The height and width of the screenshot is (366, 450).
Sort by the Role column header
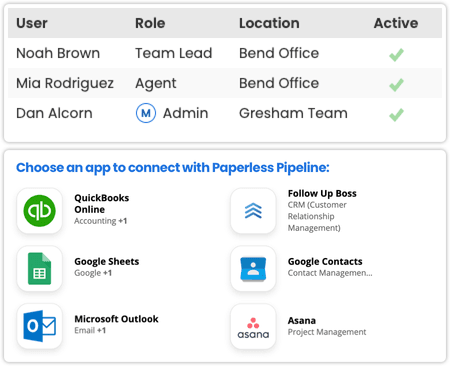[150, 23]
